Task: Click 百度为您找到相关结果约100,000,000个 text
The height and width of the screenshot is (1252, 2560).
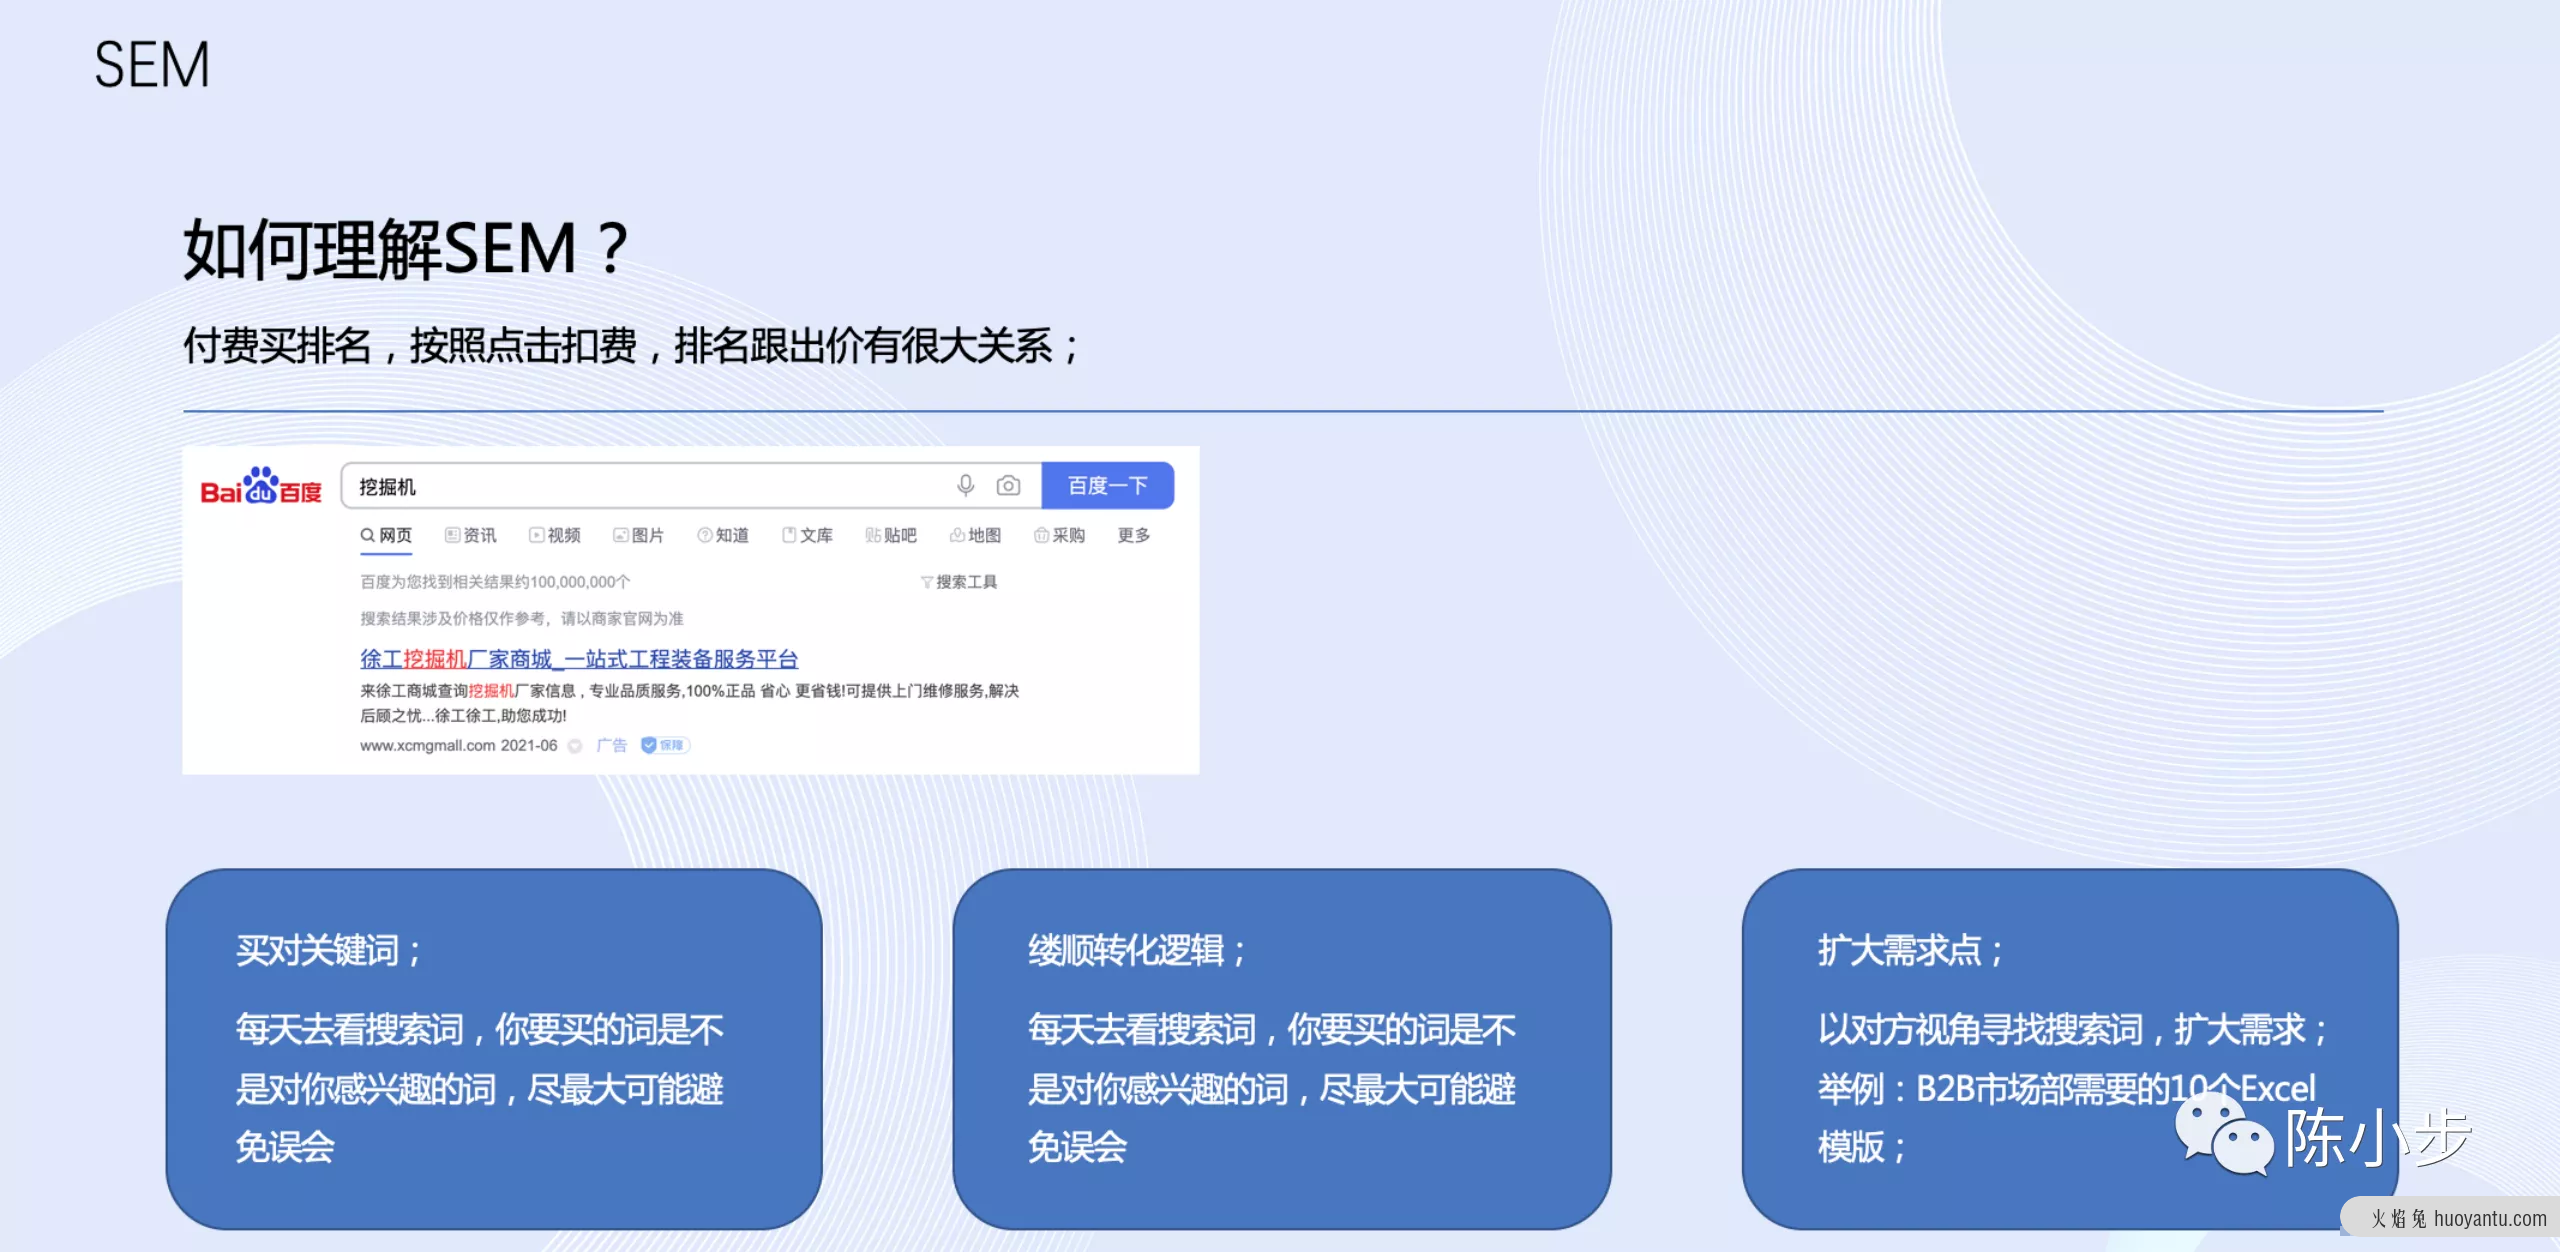Action: 495,582
